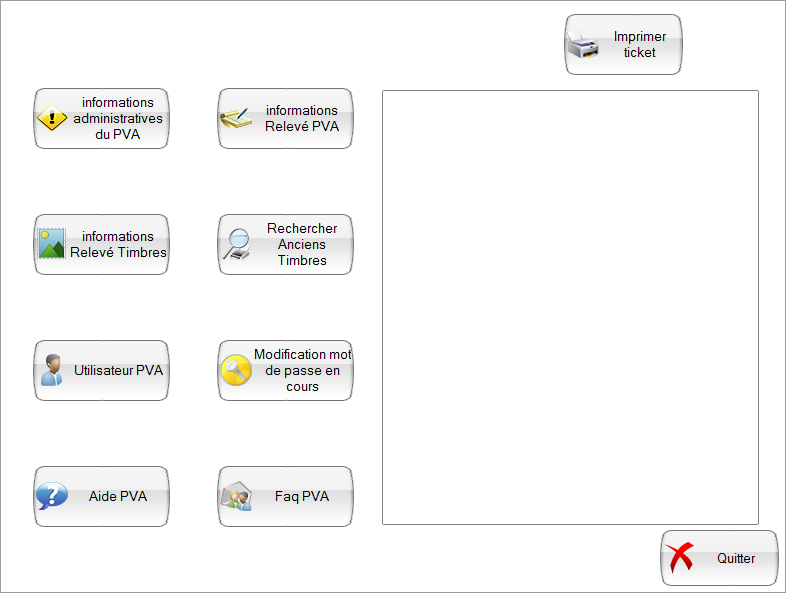Viewport: 786px width, 593px height.
Task: Choose Modification mot de passe en cours
Action: pyautogui.click(x=302, y=370)
